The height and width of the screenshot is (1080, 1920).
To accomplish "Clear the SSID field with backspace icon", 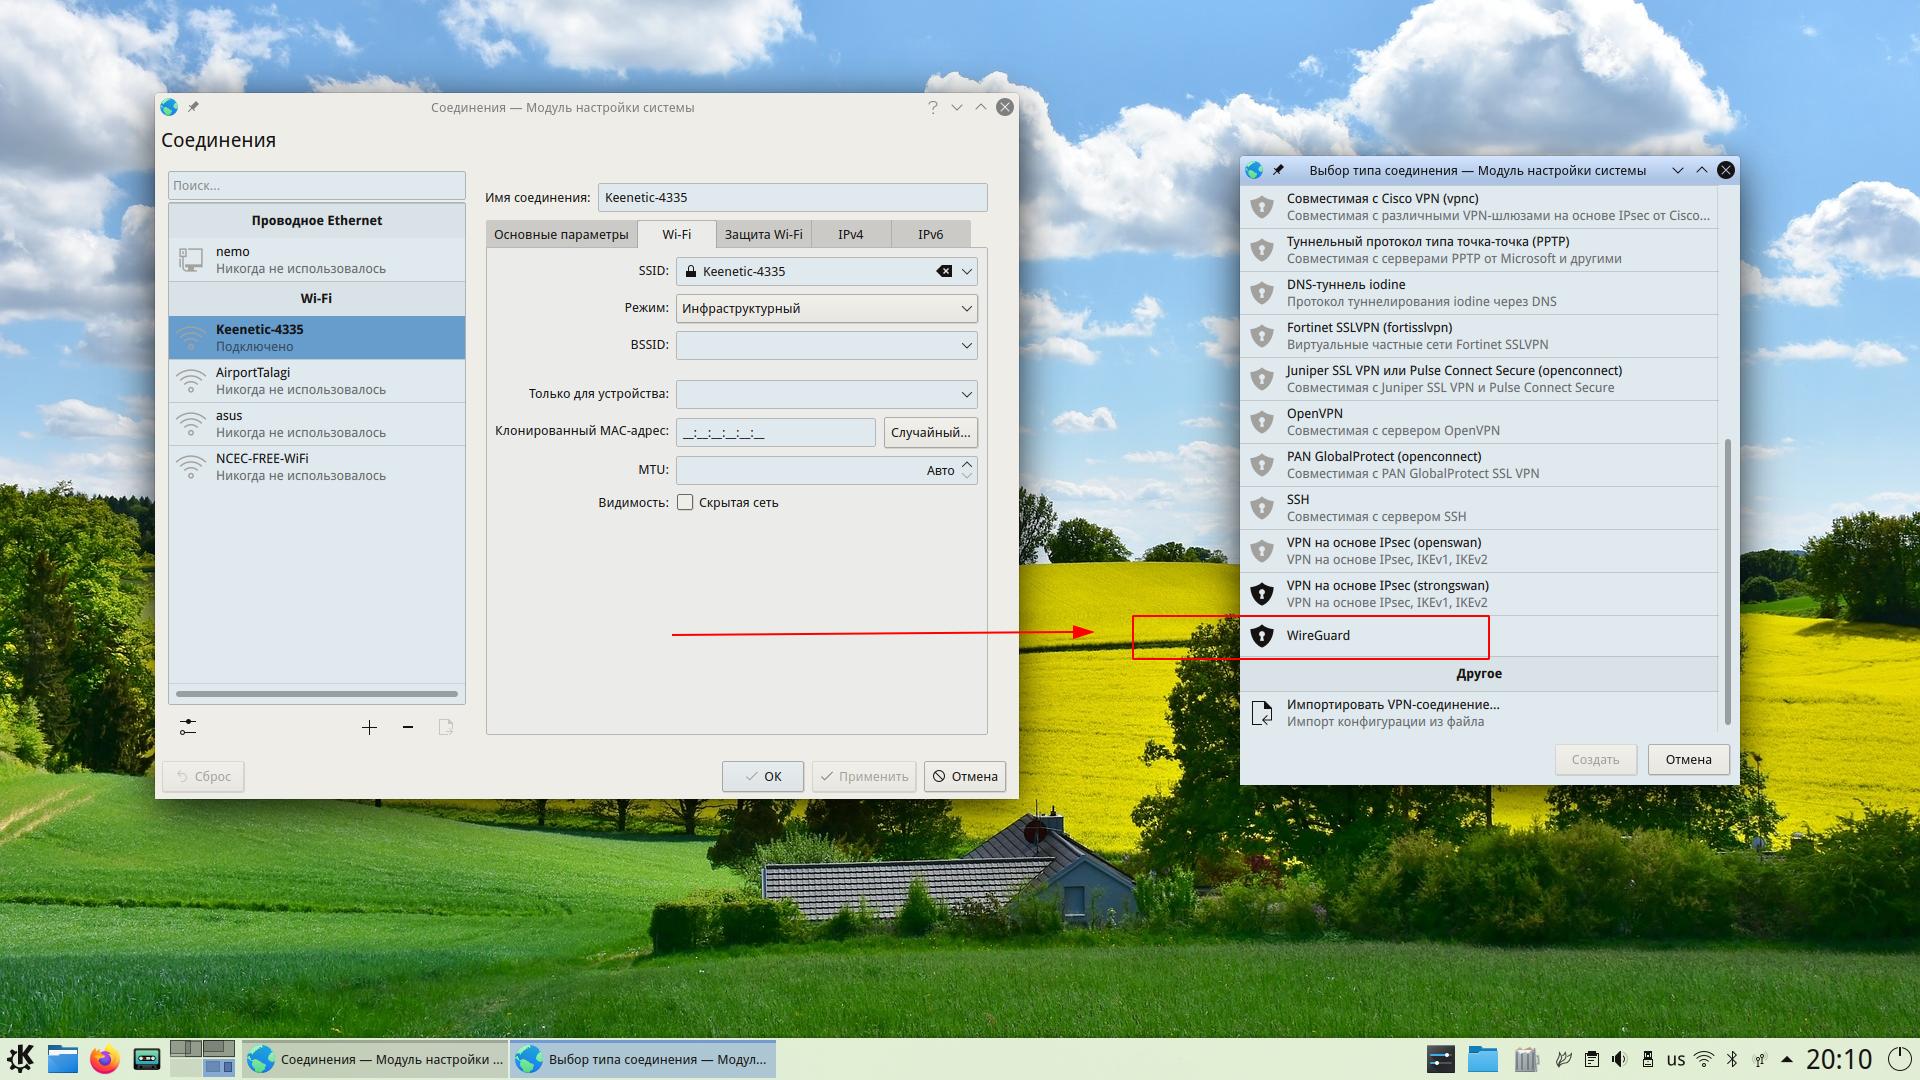I will click(x=943, y=271).
